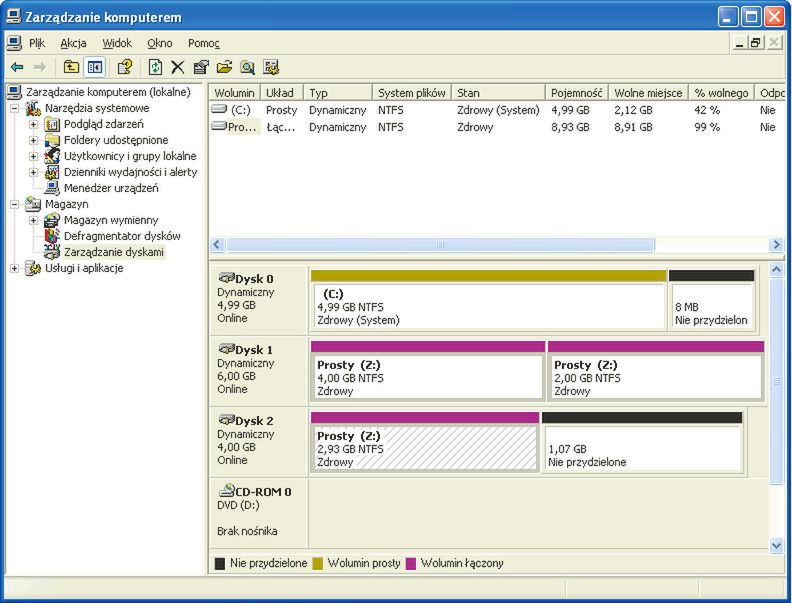The width and height of the screenshot is (792, 603).
Task: Select Menedżer urządzeń in the tree
Action: 110,188
